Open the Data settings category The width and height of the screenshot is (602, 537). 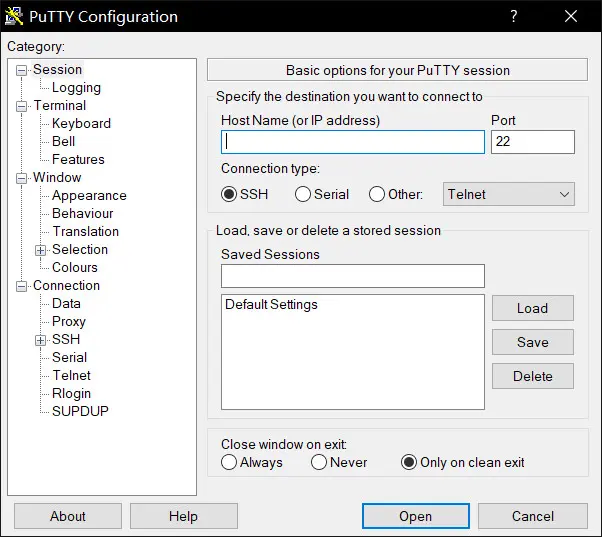pos(66,303)
